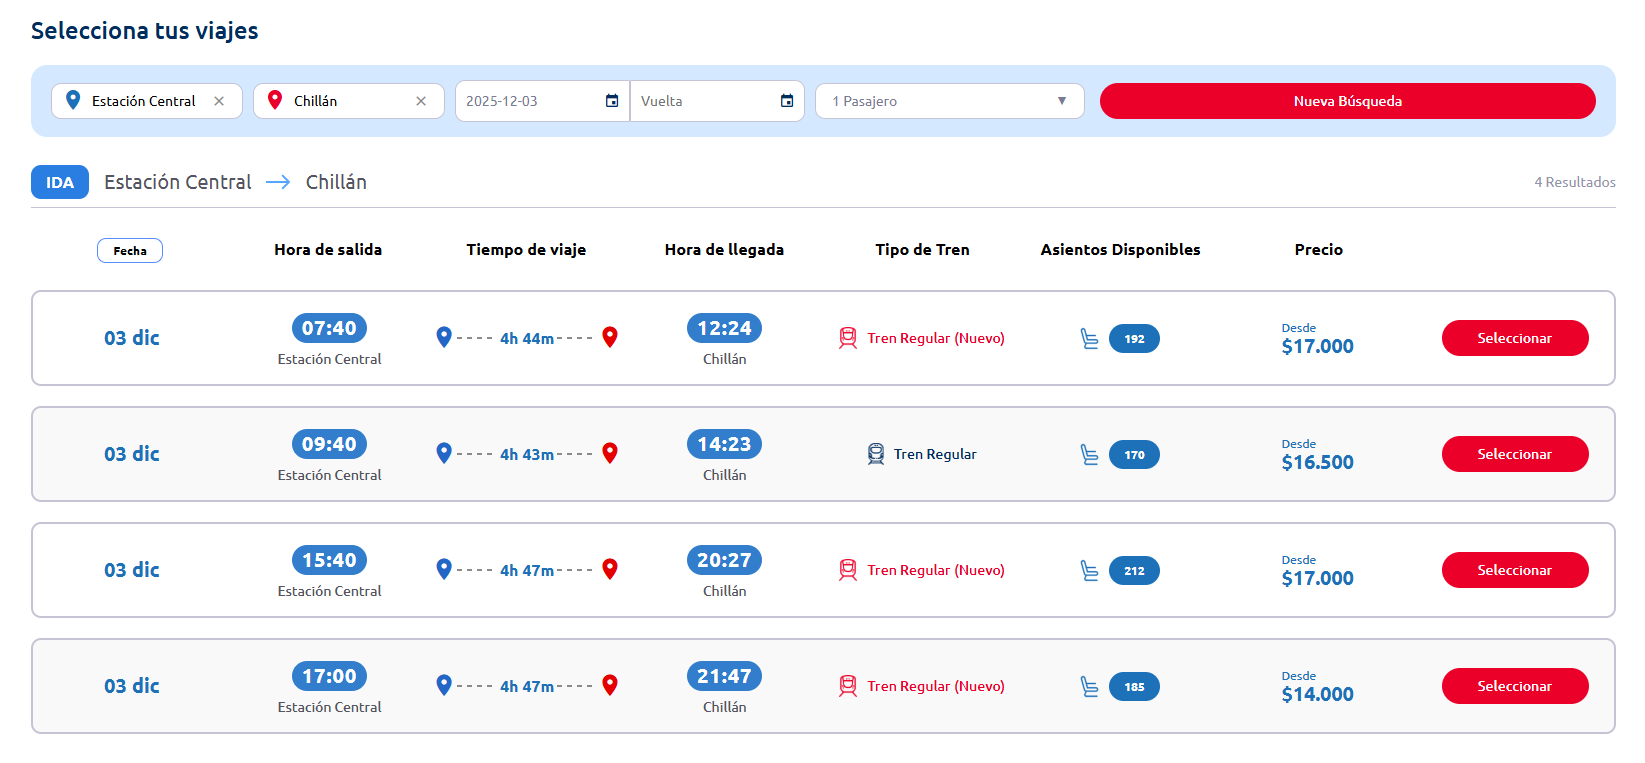1645x763 pixels.
Task: Choose the 17:00 train priced $14.000
Action: click(1514, 686)
